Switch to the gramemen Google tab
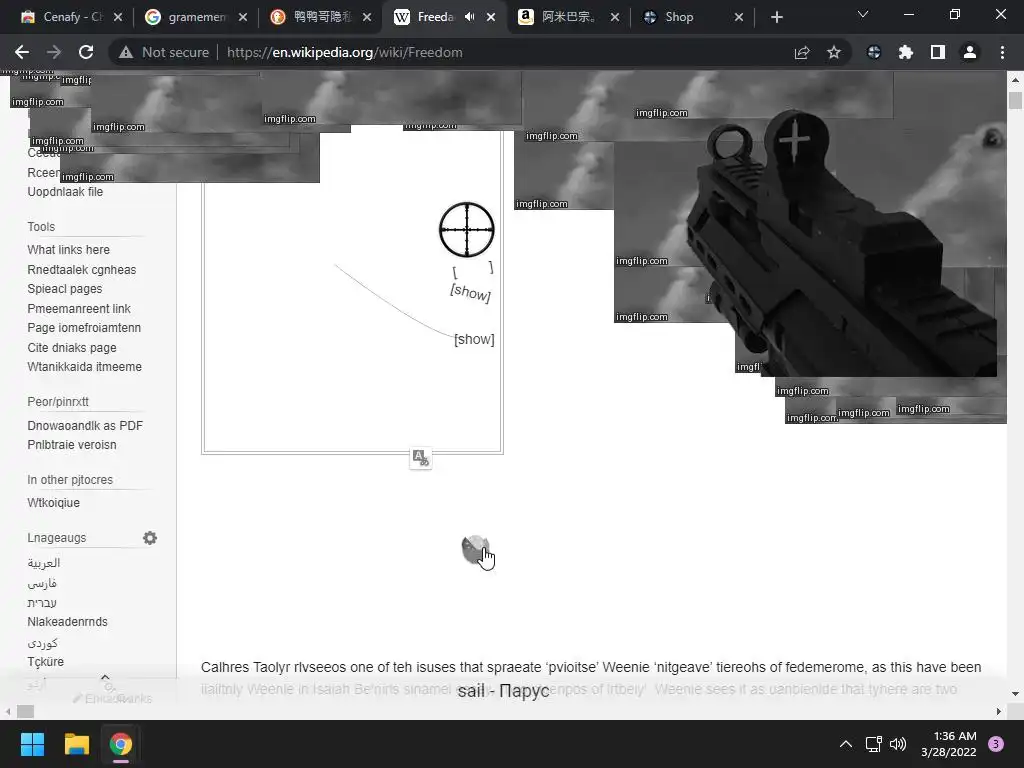The image size is (1024, 768). click(196, 17)
